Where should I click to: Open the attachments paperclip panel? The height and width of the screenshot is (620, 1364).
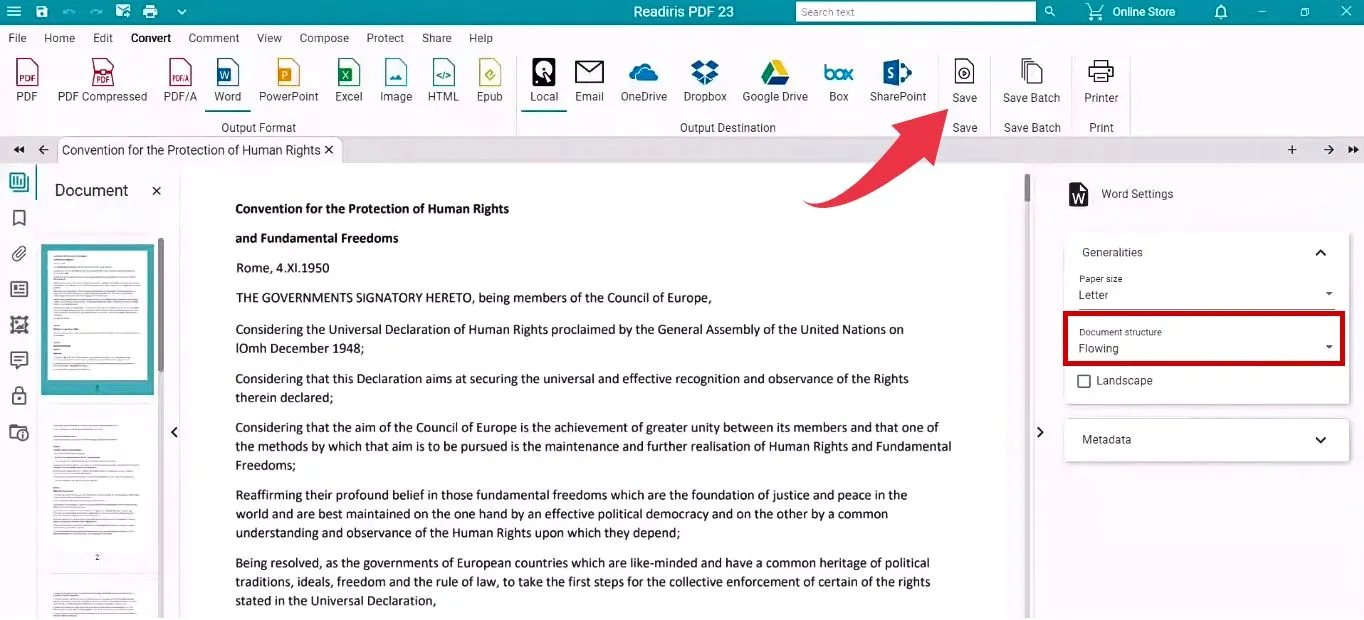pos(18,254)
